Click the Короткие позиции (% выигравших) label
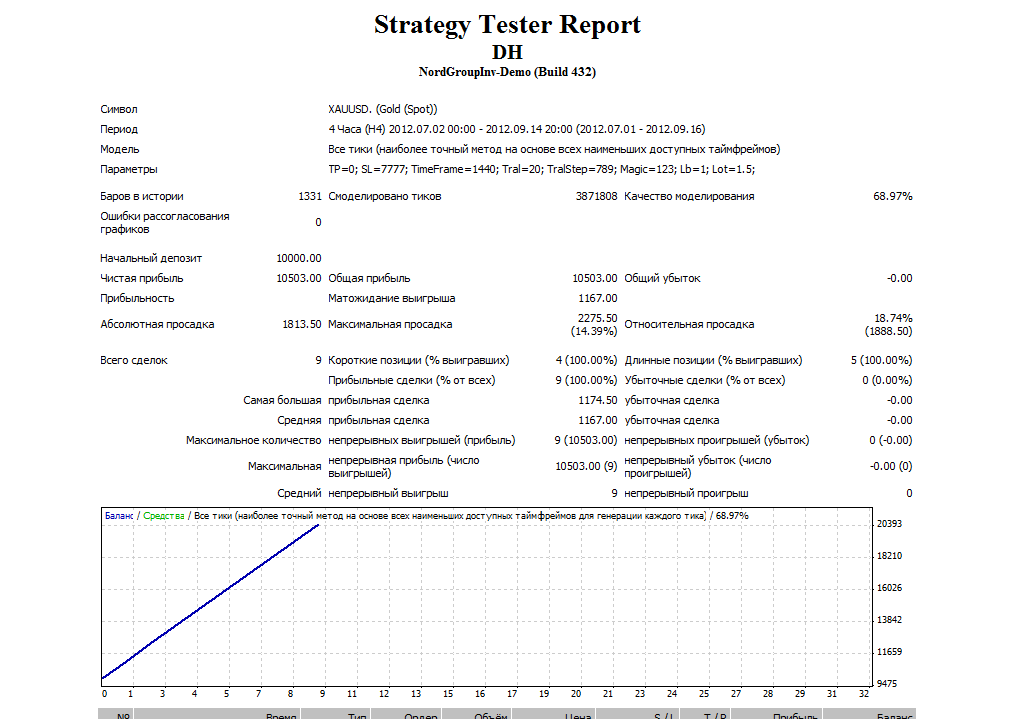This screenshot has height=719, width=1013. pos(419,360)
